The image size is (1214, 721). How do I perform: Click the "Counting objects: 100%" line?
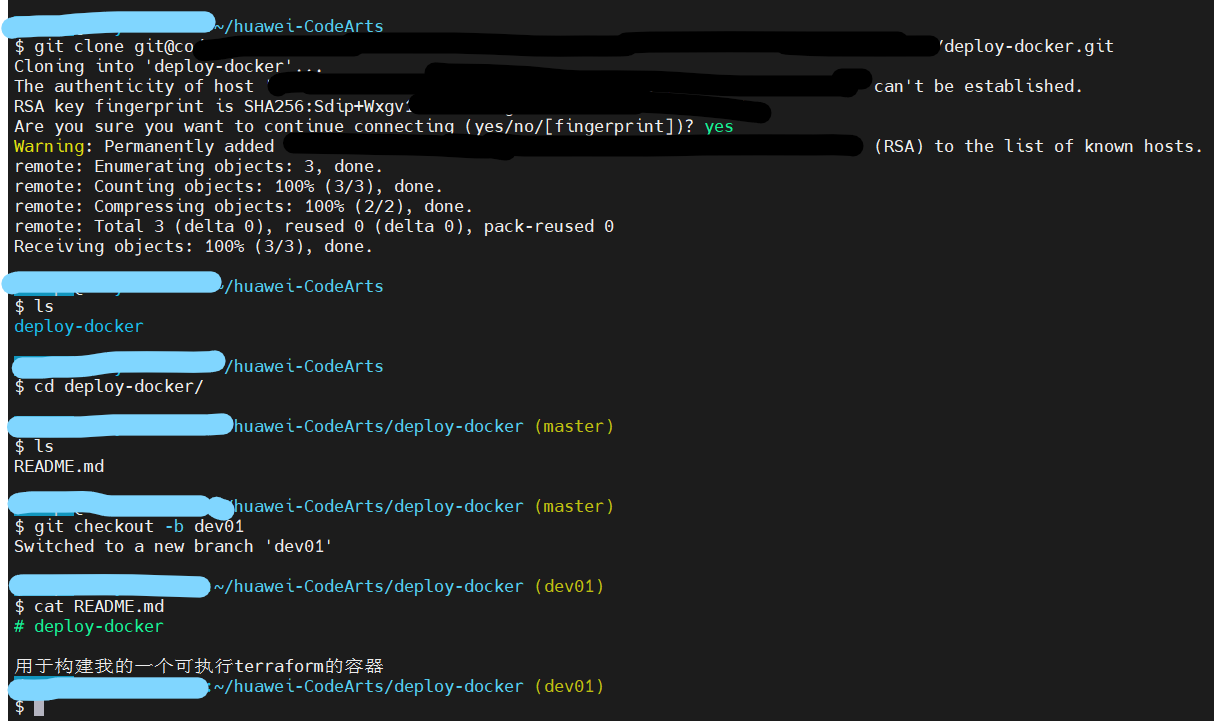228,186
